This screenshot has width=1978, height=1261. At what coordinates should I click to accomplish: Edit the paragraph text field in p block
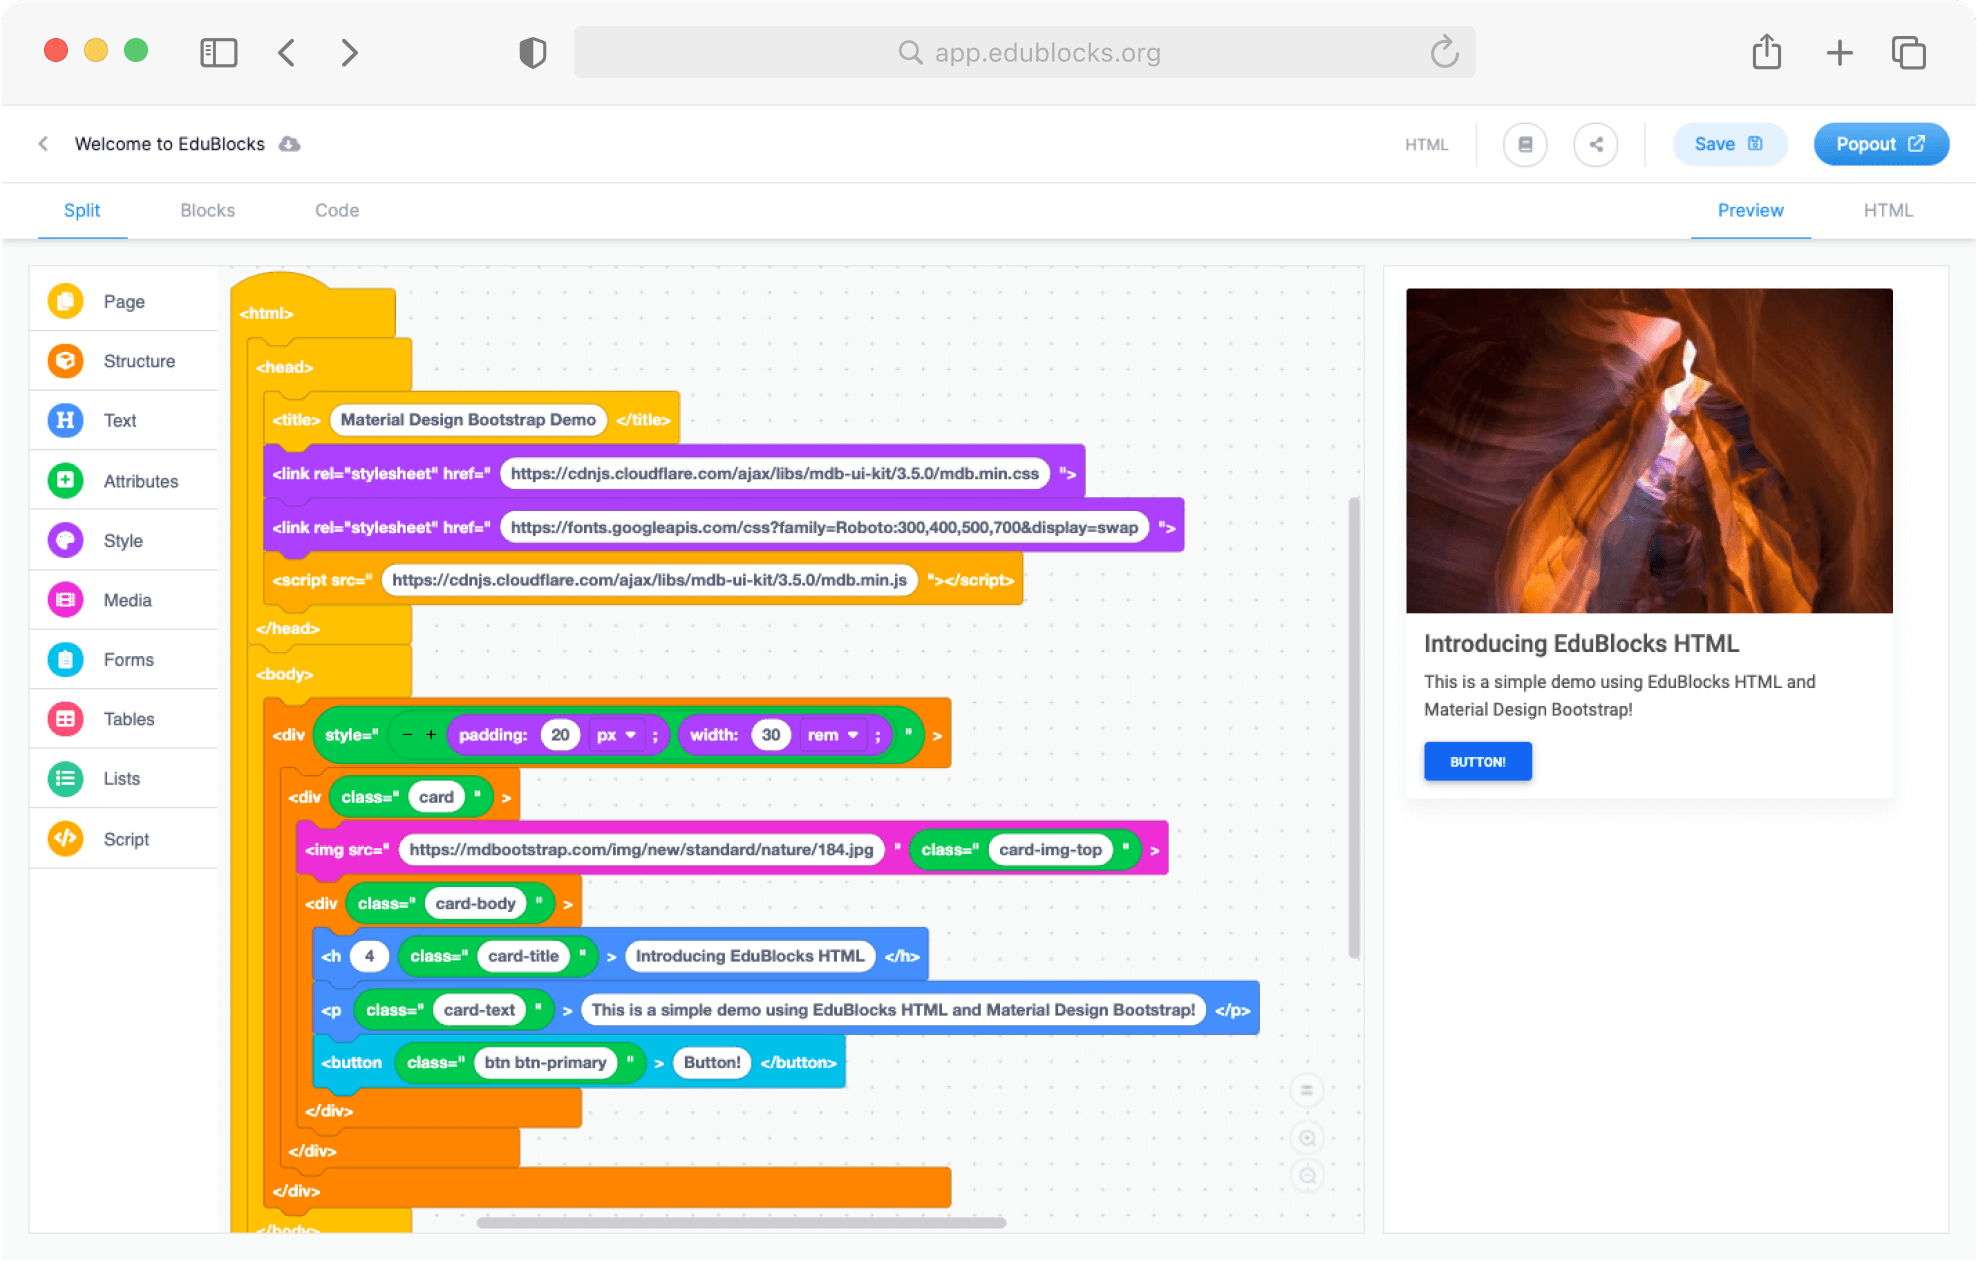[x=893, y=1010]
